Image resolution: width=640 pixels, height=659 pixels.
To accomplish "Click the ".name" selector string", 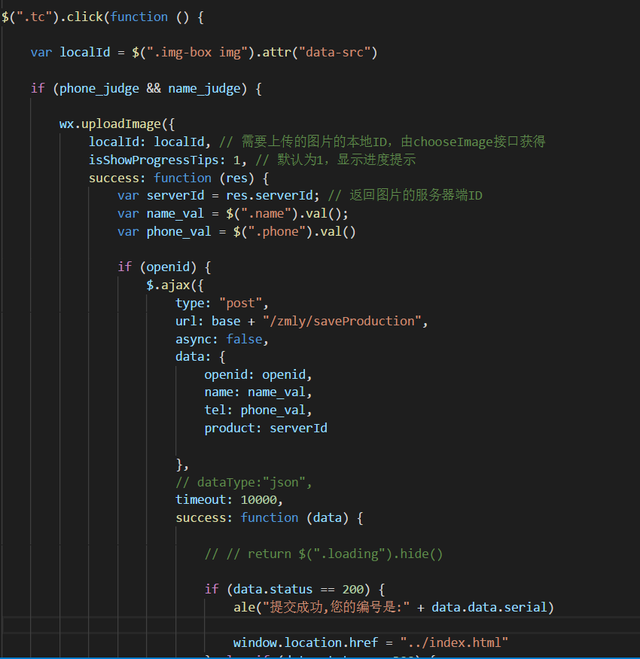I will 266,214.
